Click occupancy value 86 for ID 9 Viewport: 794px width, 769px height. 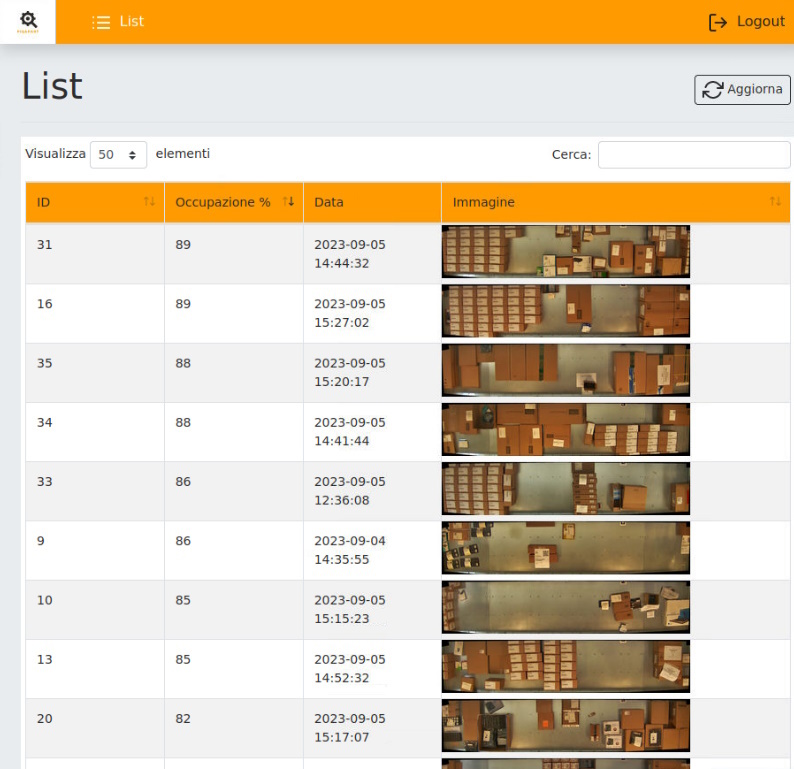coord(183,541)
